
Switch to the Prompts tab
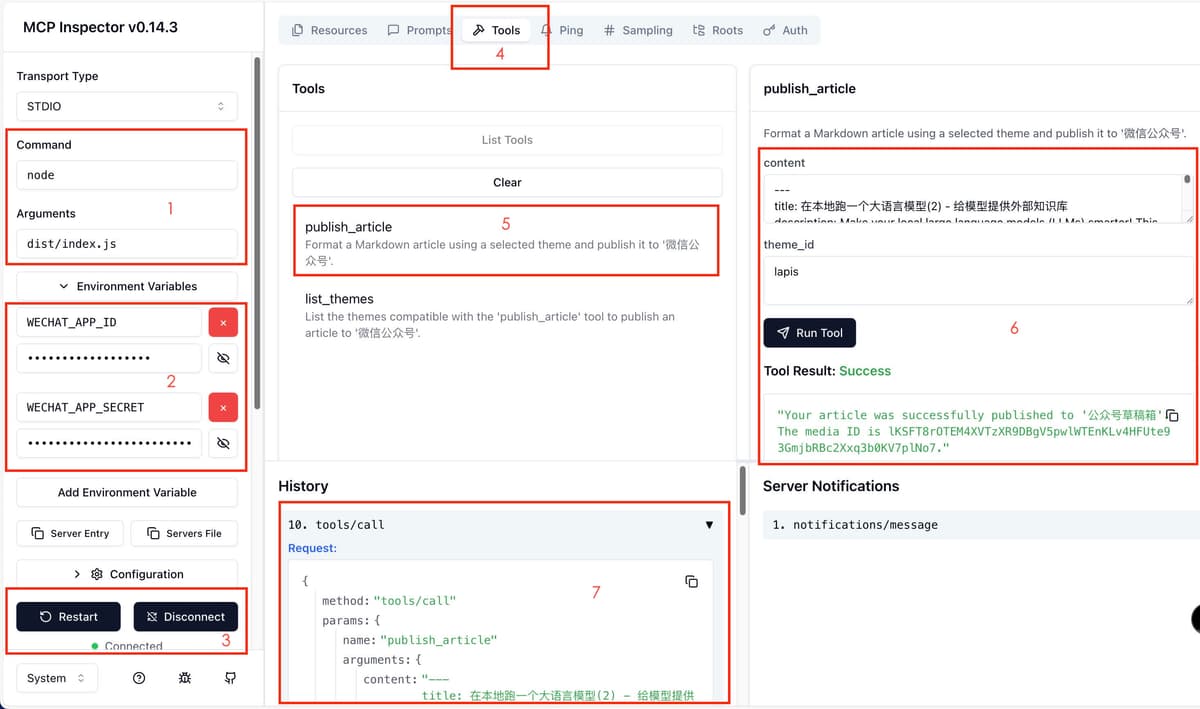(x=420, y=30)
